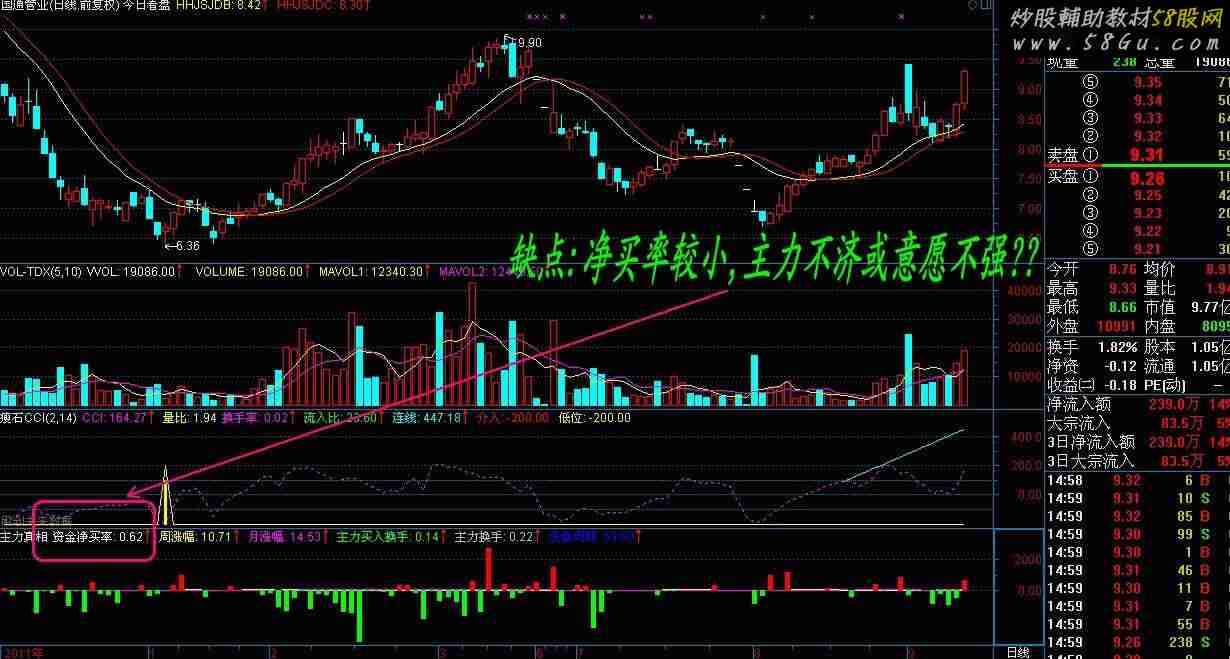This screenshot has height=659, width=1230.
Task: Select the 月涨幅: 14.53 value
Action: 285,537
